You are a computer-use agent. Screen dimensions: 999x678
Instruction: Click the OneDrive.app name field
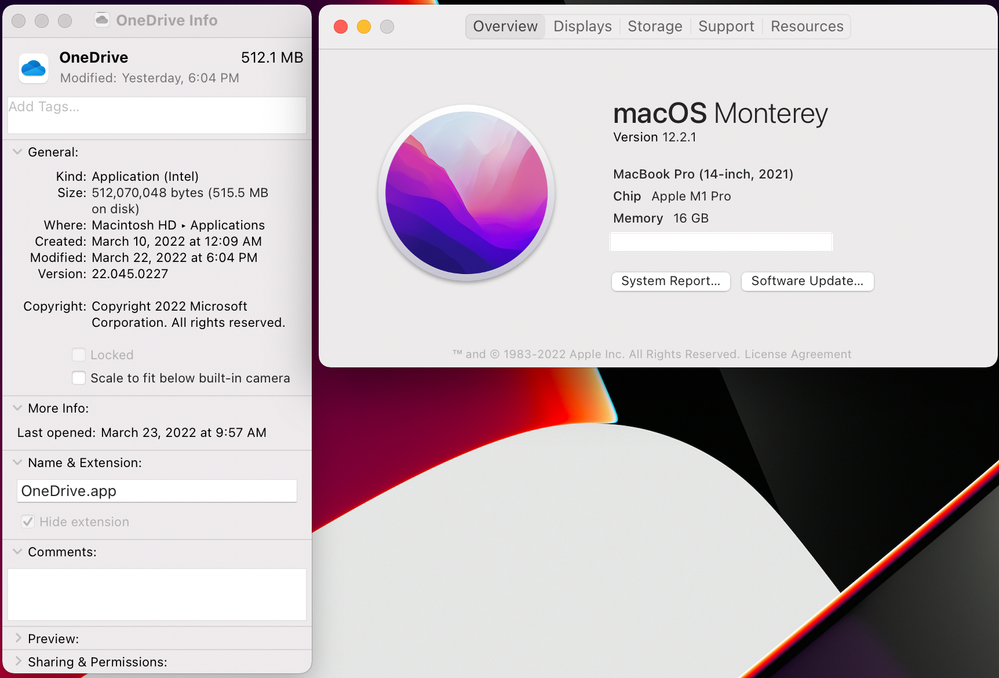click(x=157, y=491)
